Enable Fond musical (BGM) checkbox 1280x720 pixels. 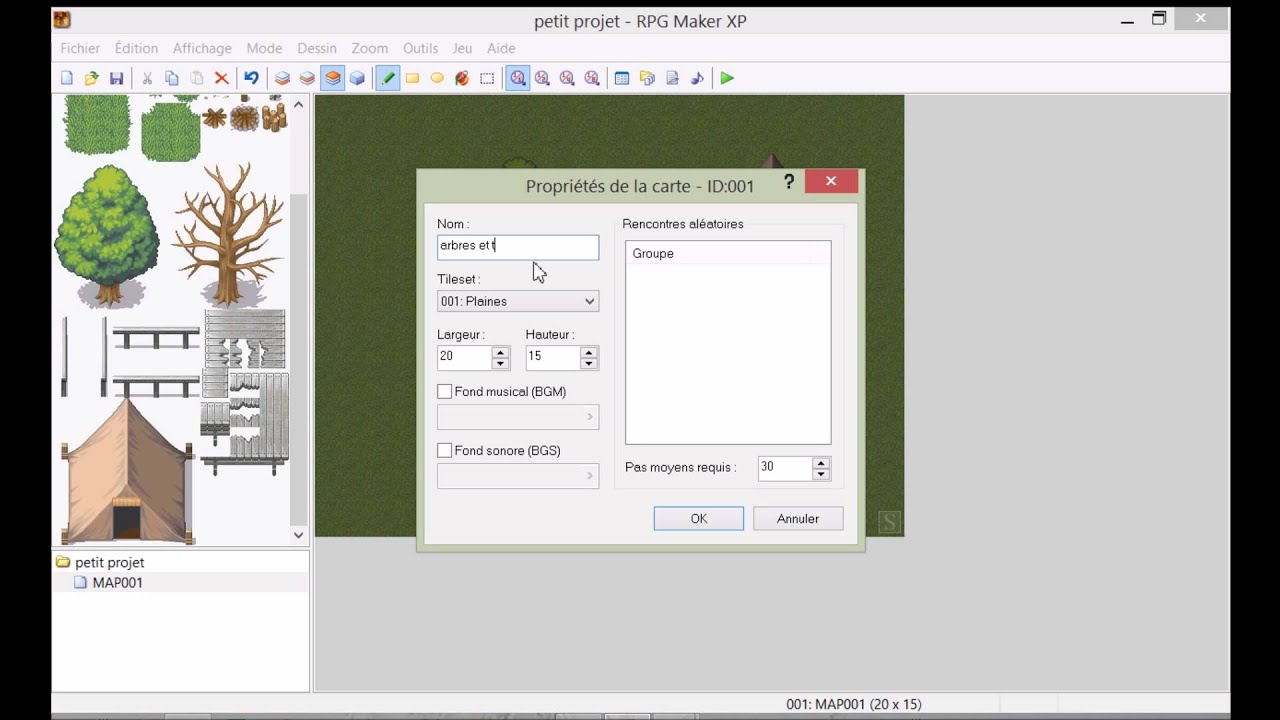click(x=445, y=391)
